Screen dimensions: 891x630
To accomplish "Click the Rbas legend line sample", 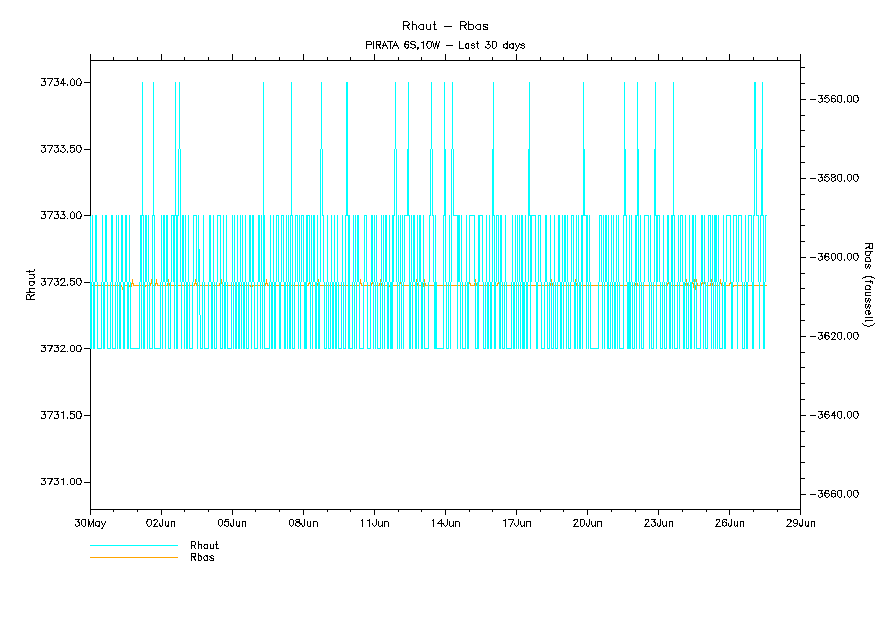I will click(x=133, y=557).
